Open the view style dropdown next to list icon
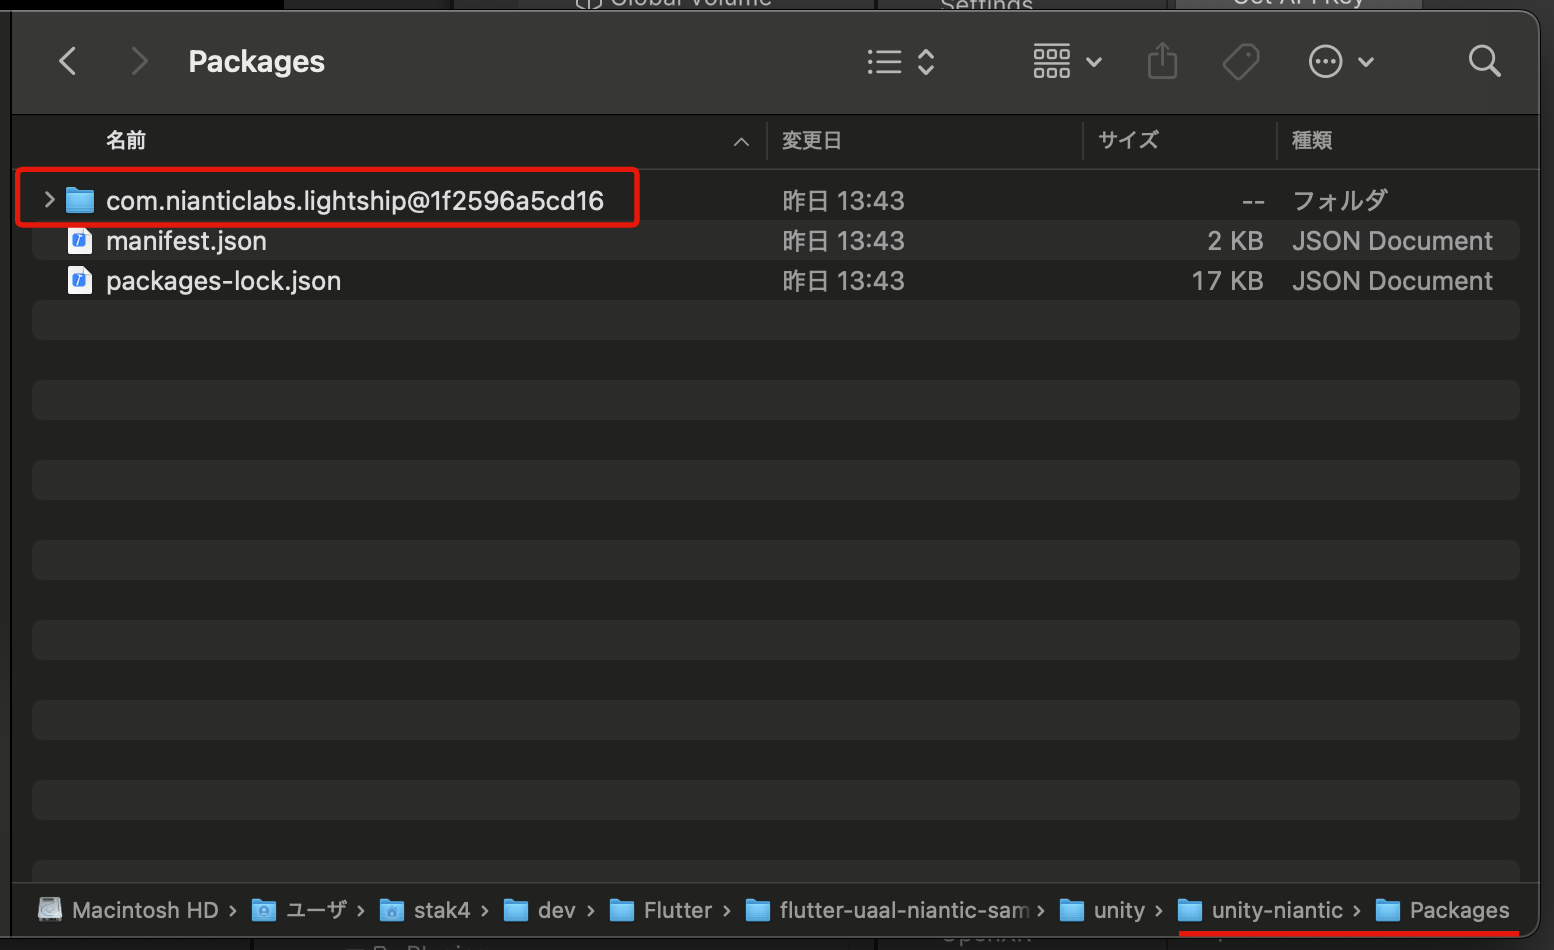The height and width of the screenshot is (950, 1554). (926, 61)
